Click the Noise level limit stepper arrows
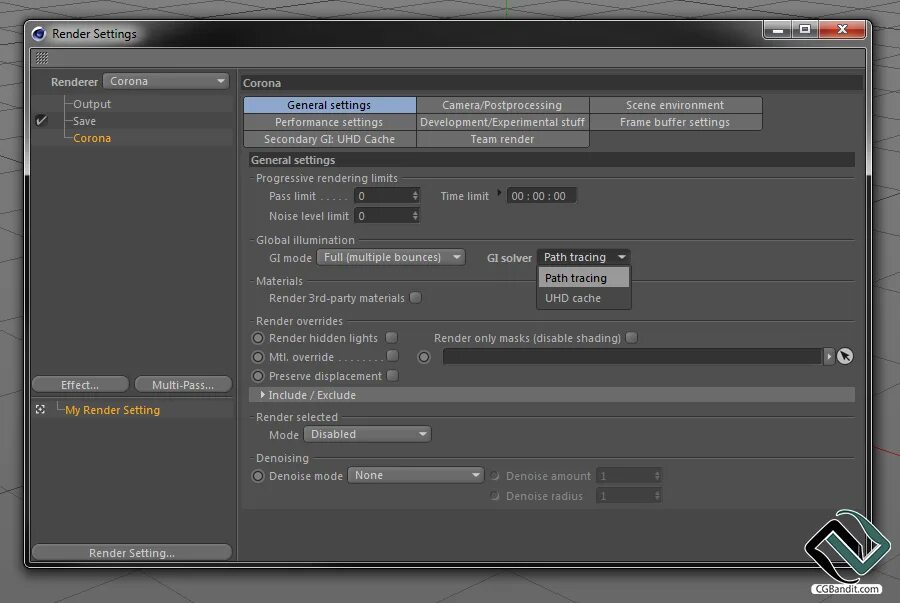 (415, 216)
